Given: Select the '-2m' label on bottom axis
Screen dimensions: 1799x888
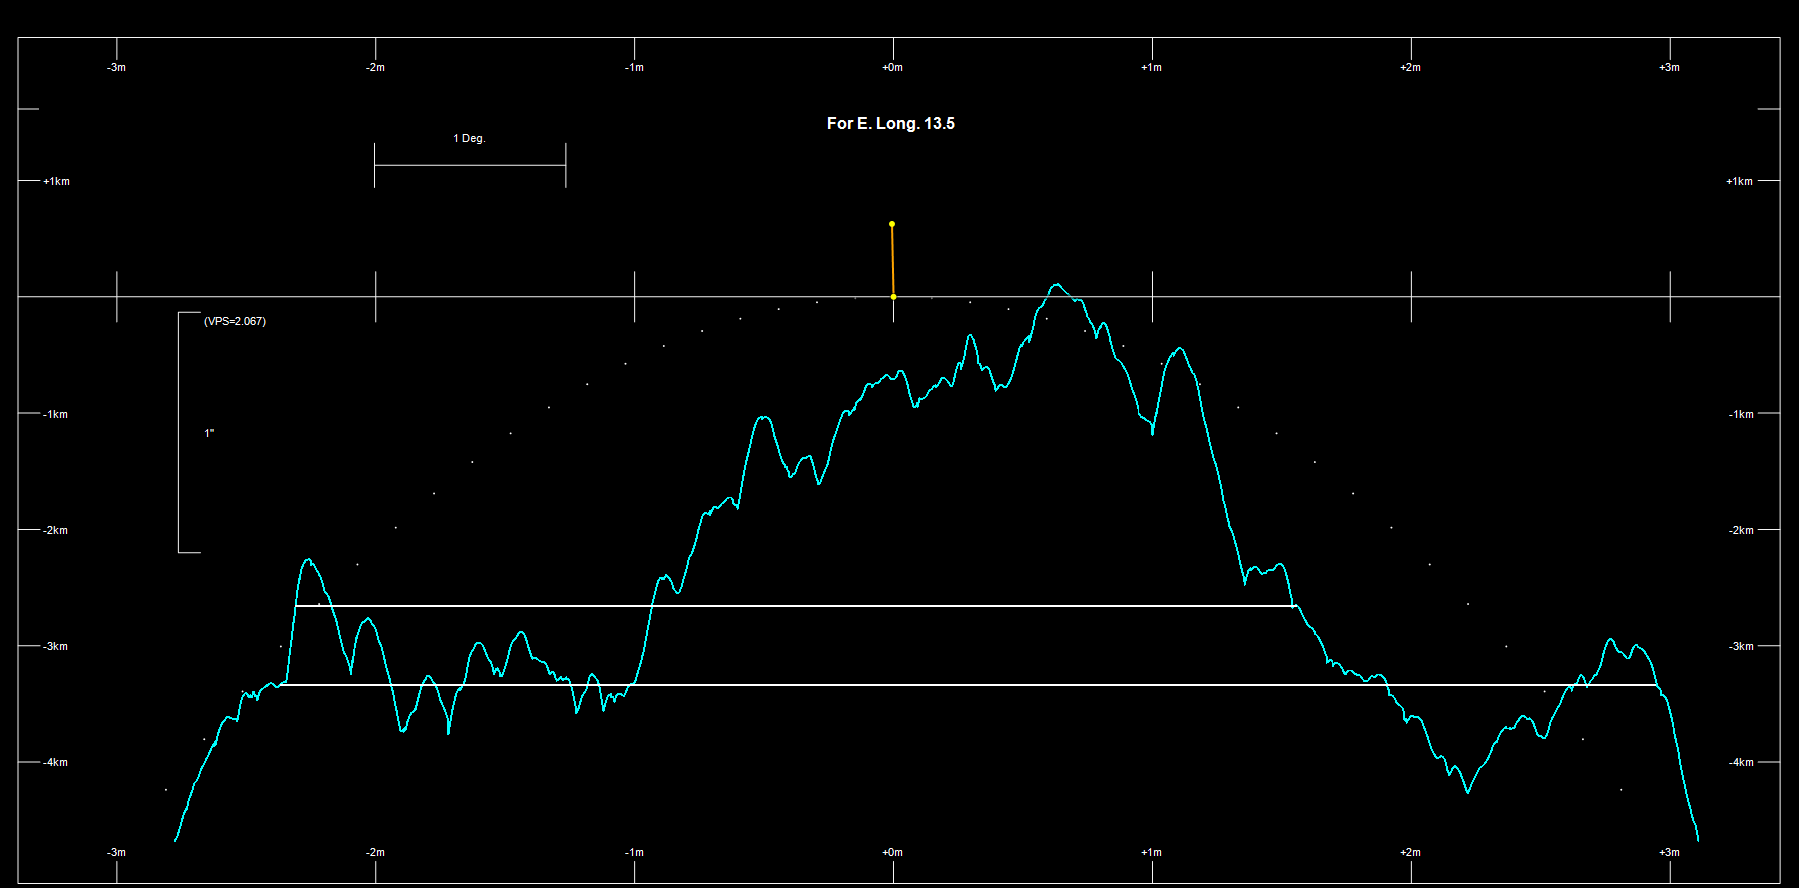Looking at the screenshot, I should (375, 852).
